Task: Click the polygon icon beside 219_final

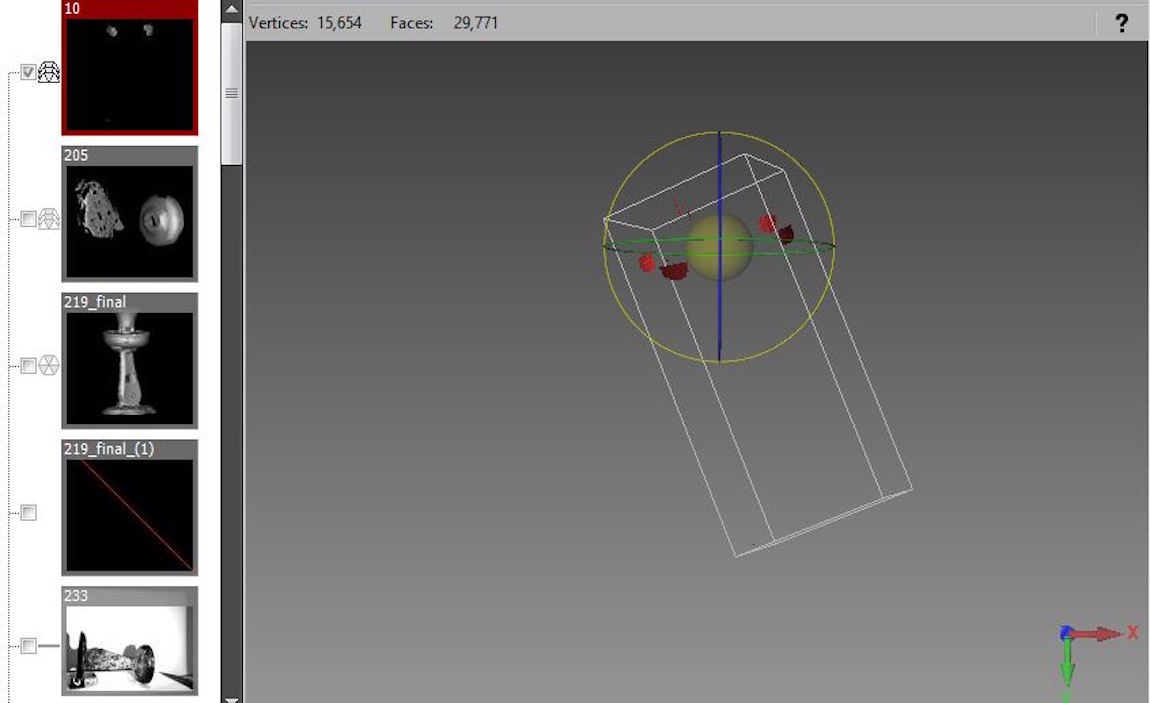Action: pos(49,366)
